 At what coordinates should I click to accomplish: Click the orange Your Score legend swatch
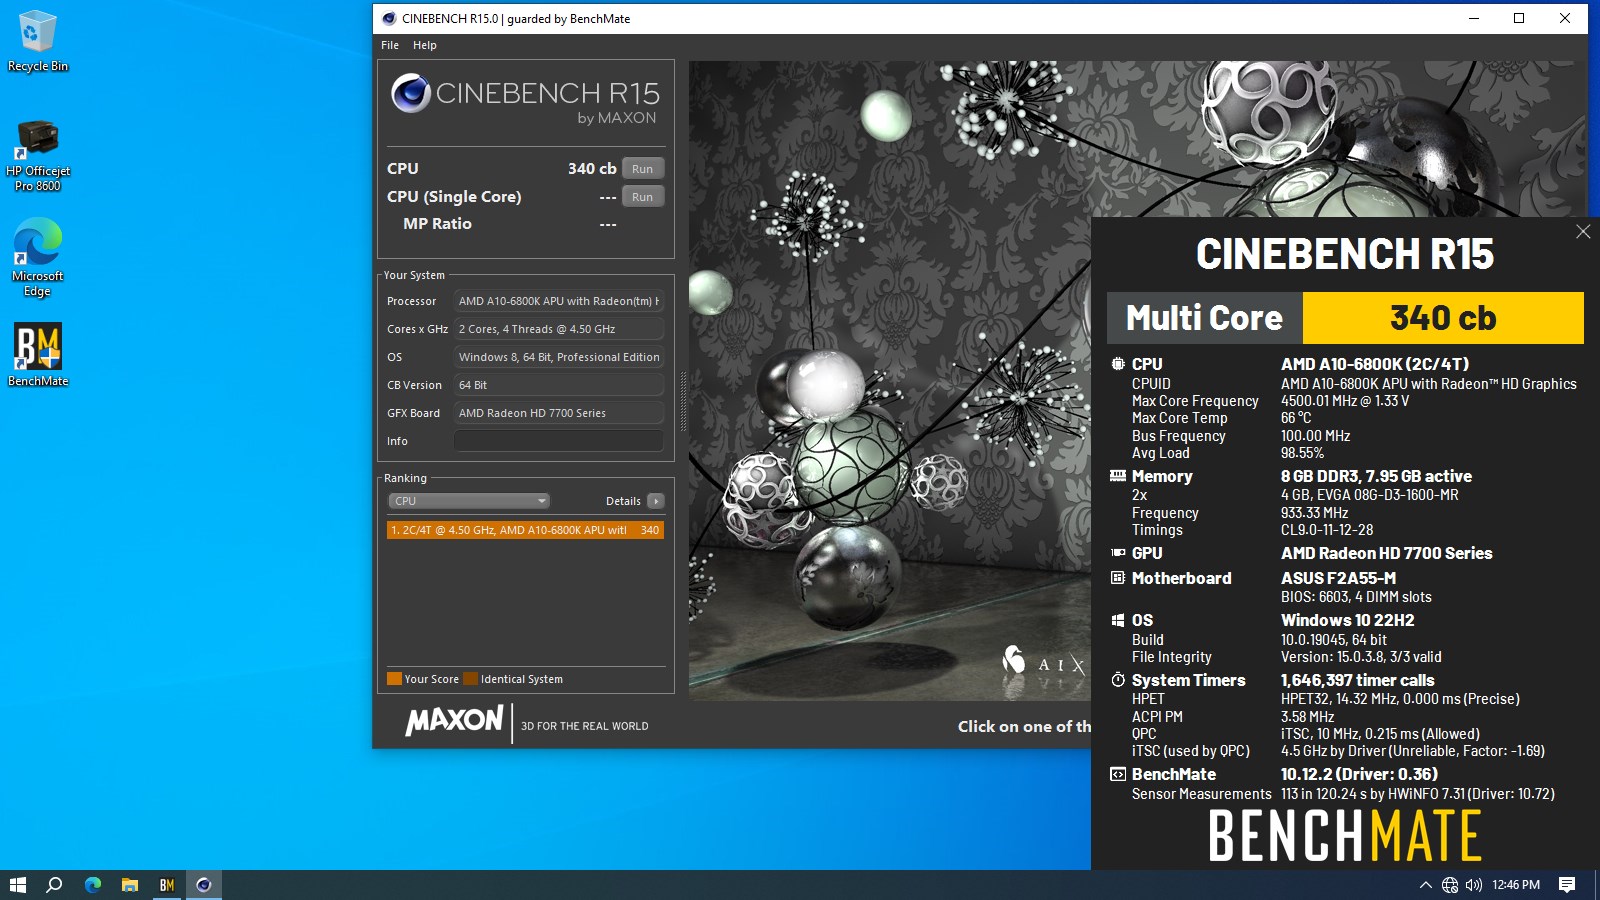tap(394, 679)
